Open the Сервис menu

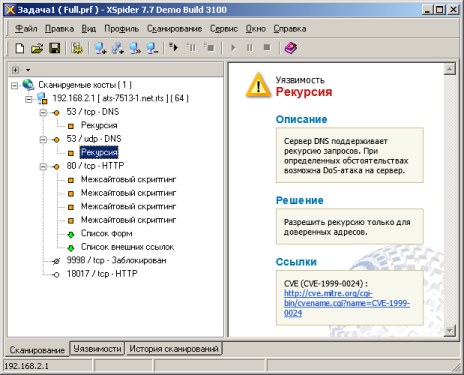(x=224, y=29)
